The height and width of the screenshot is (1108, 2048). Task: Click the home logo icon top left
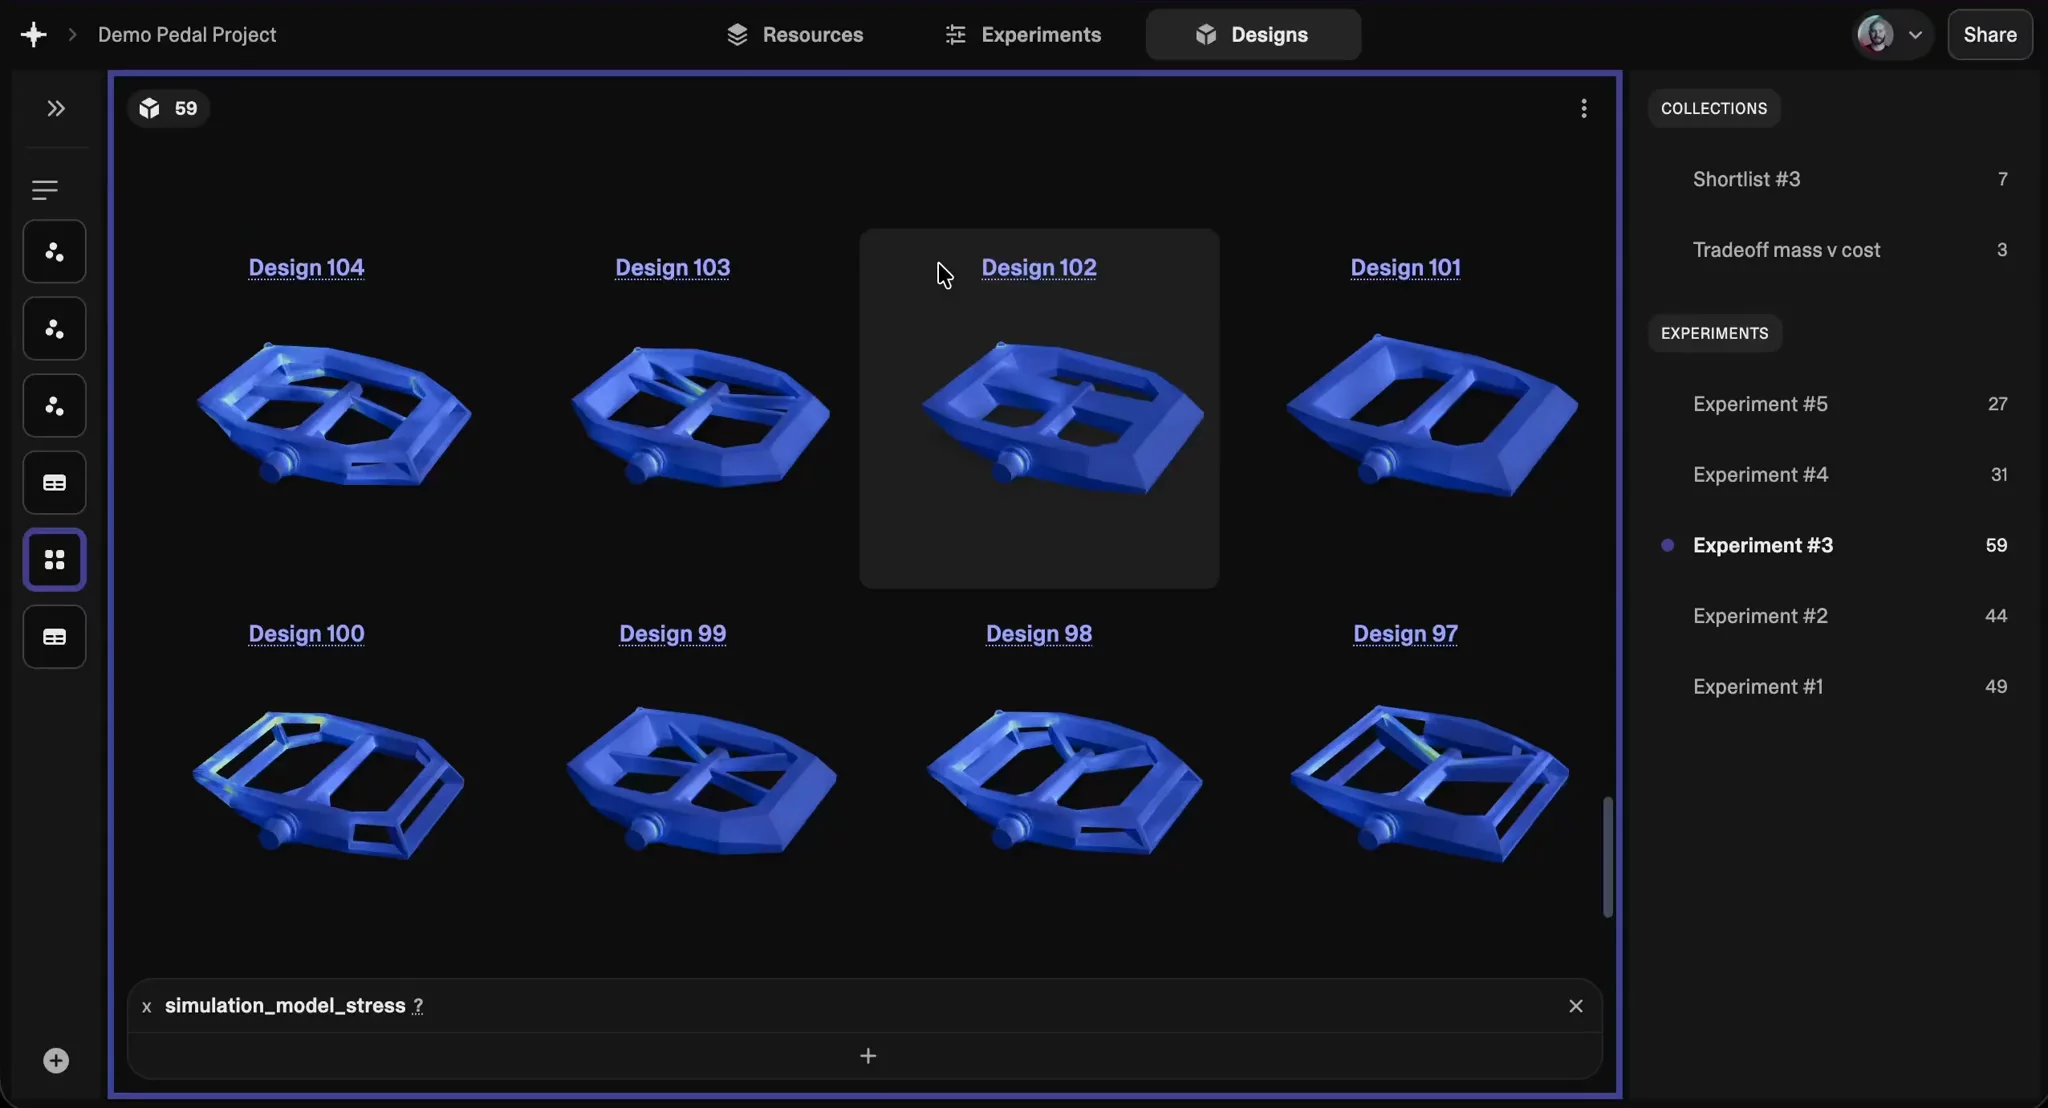pos(33,34)
